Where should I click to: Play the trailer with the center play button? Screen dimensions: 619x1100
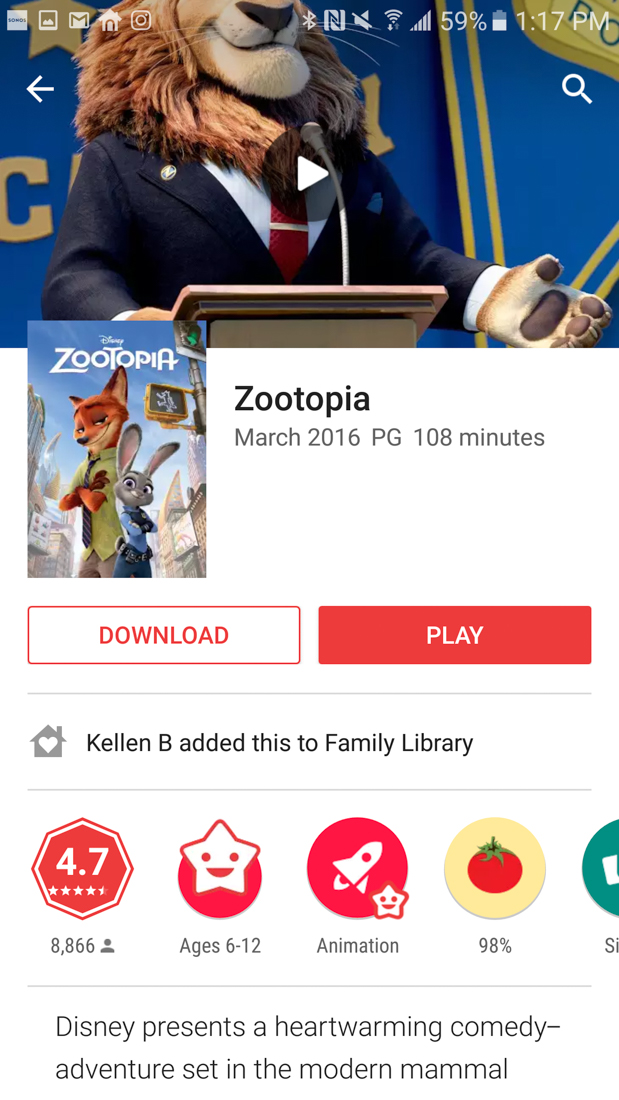311,173
